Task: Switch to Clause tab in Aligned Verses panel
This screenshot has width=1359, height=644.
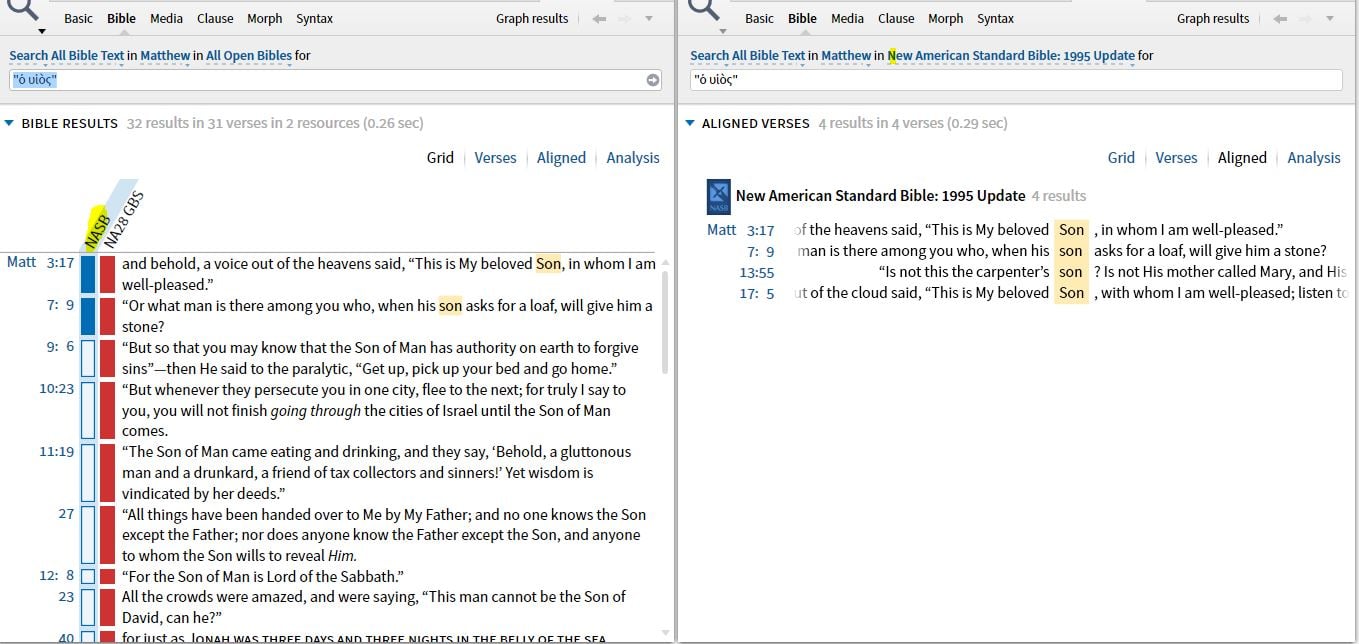Action: (896, 19)
